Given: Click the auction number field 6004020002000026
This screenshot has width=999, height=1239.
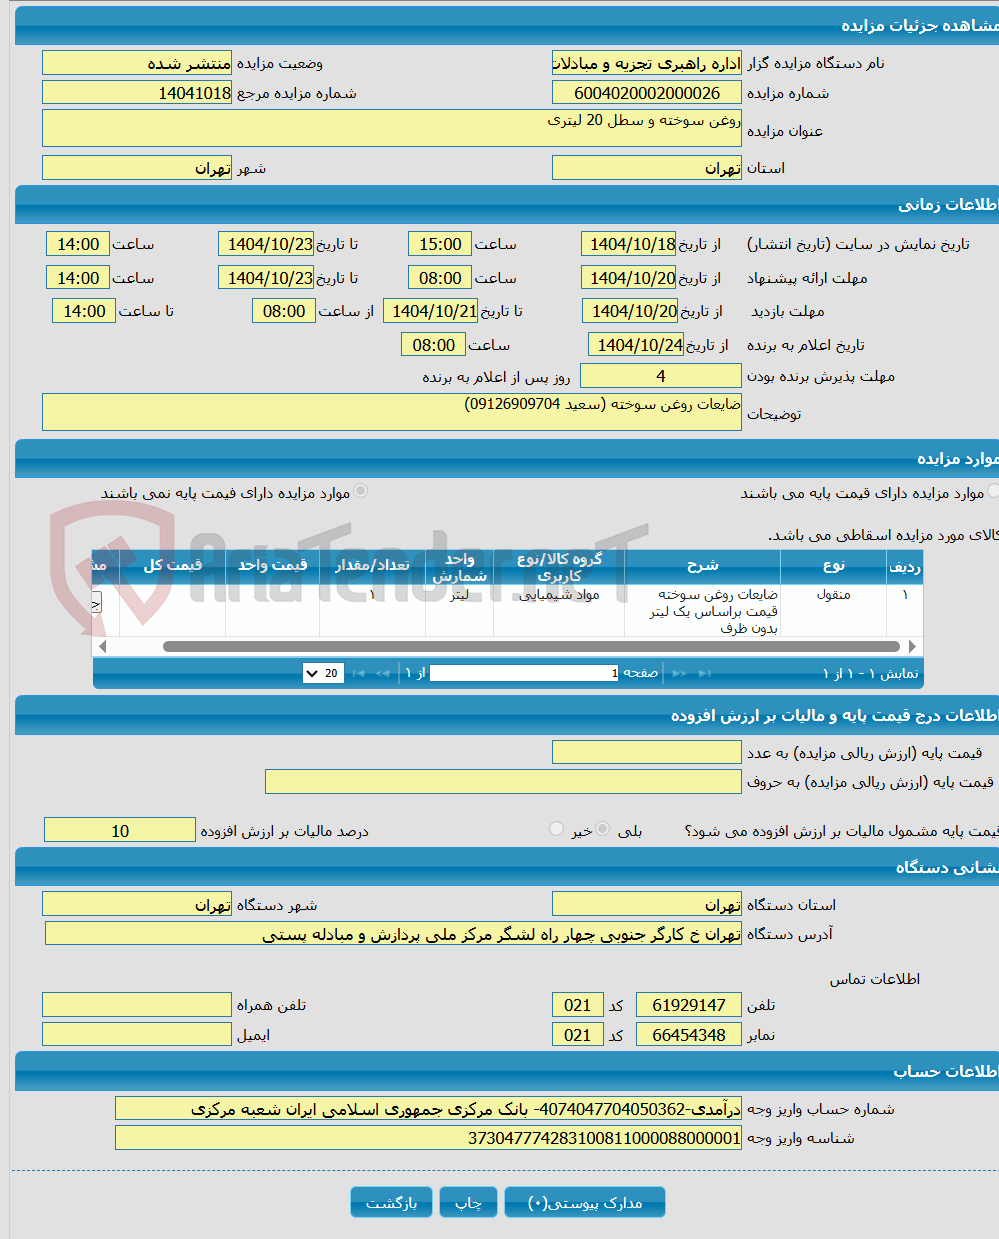Looking at the screenshot, I should [x=647, y=93].
